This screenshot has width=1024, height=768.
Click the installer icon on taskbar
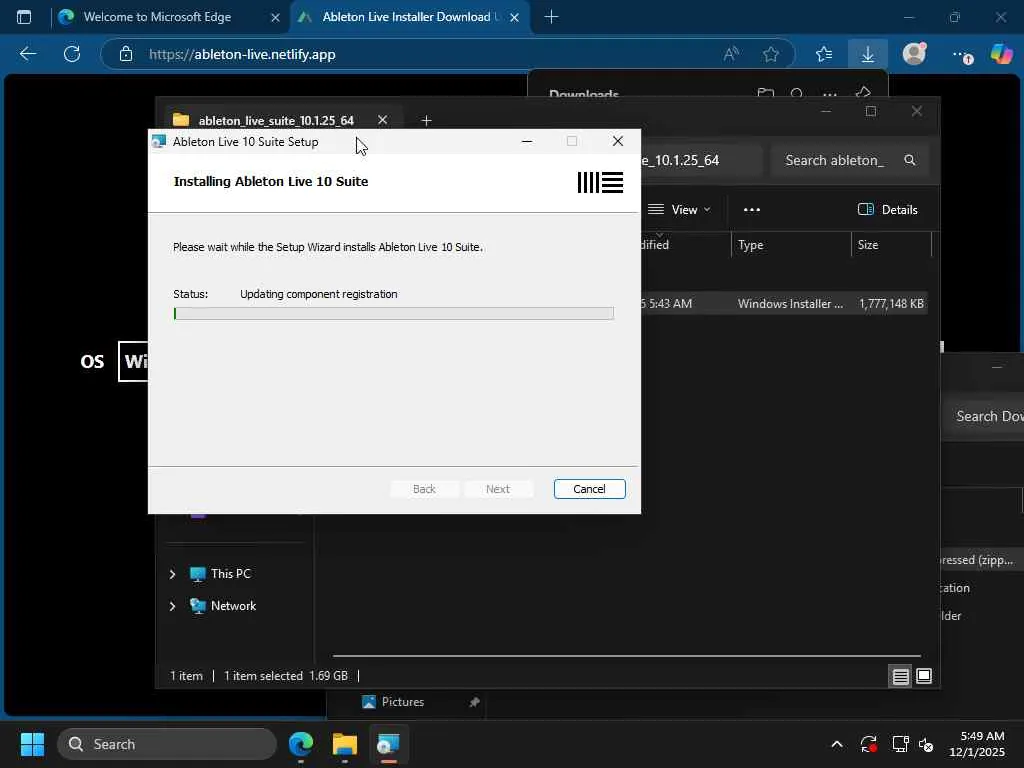pos(389,744)
